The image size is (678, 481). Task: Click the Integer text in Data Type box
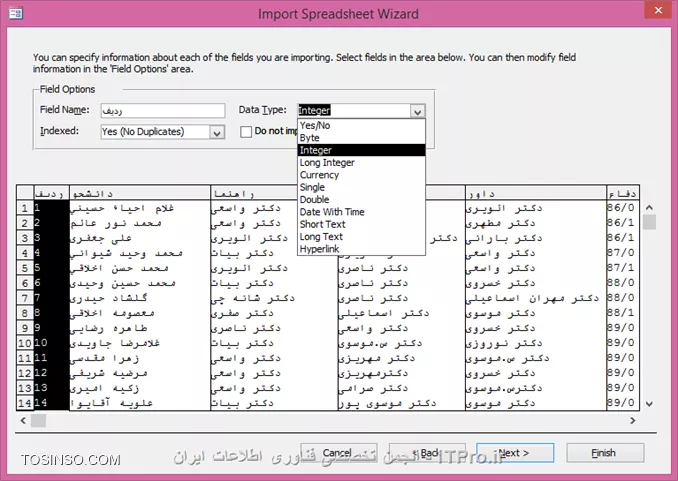point(314,111)
